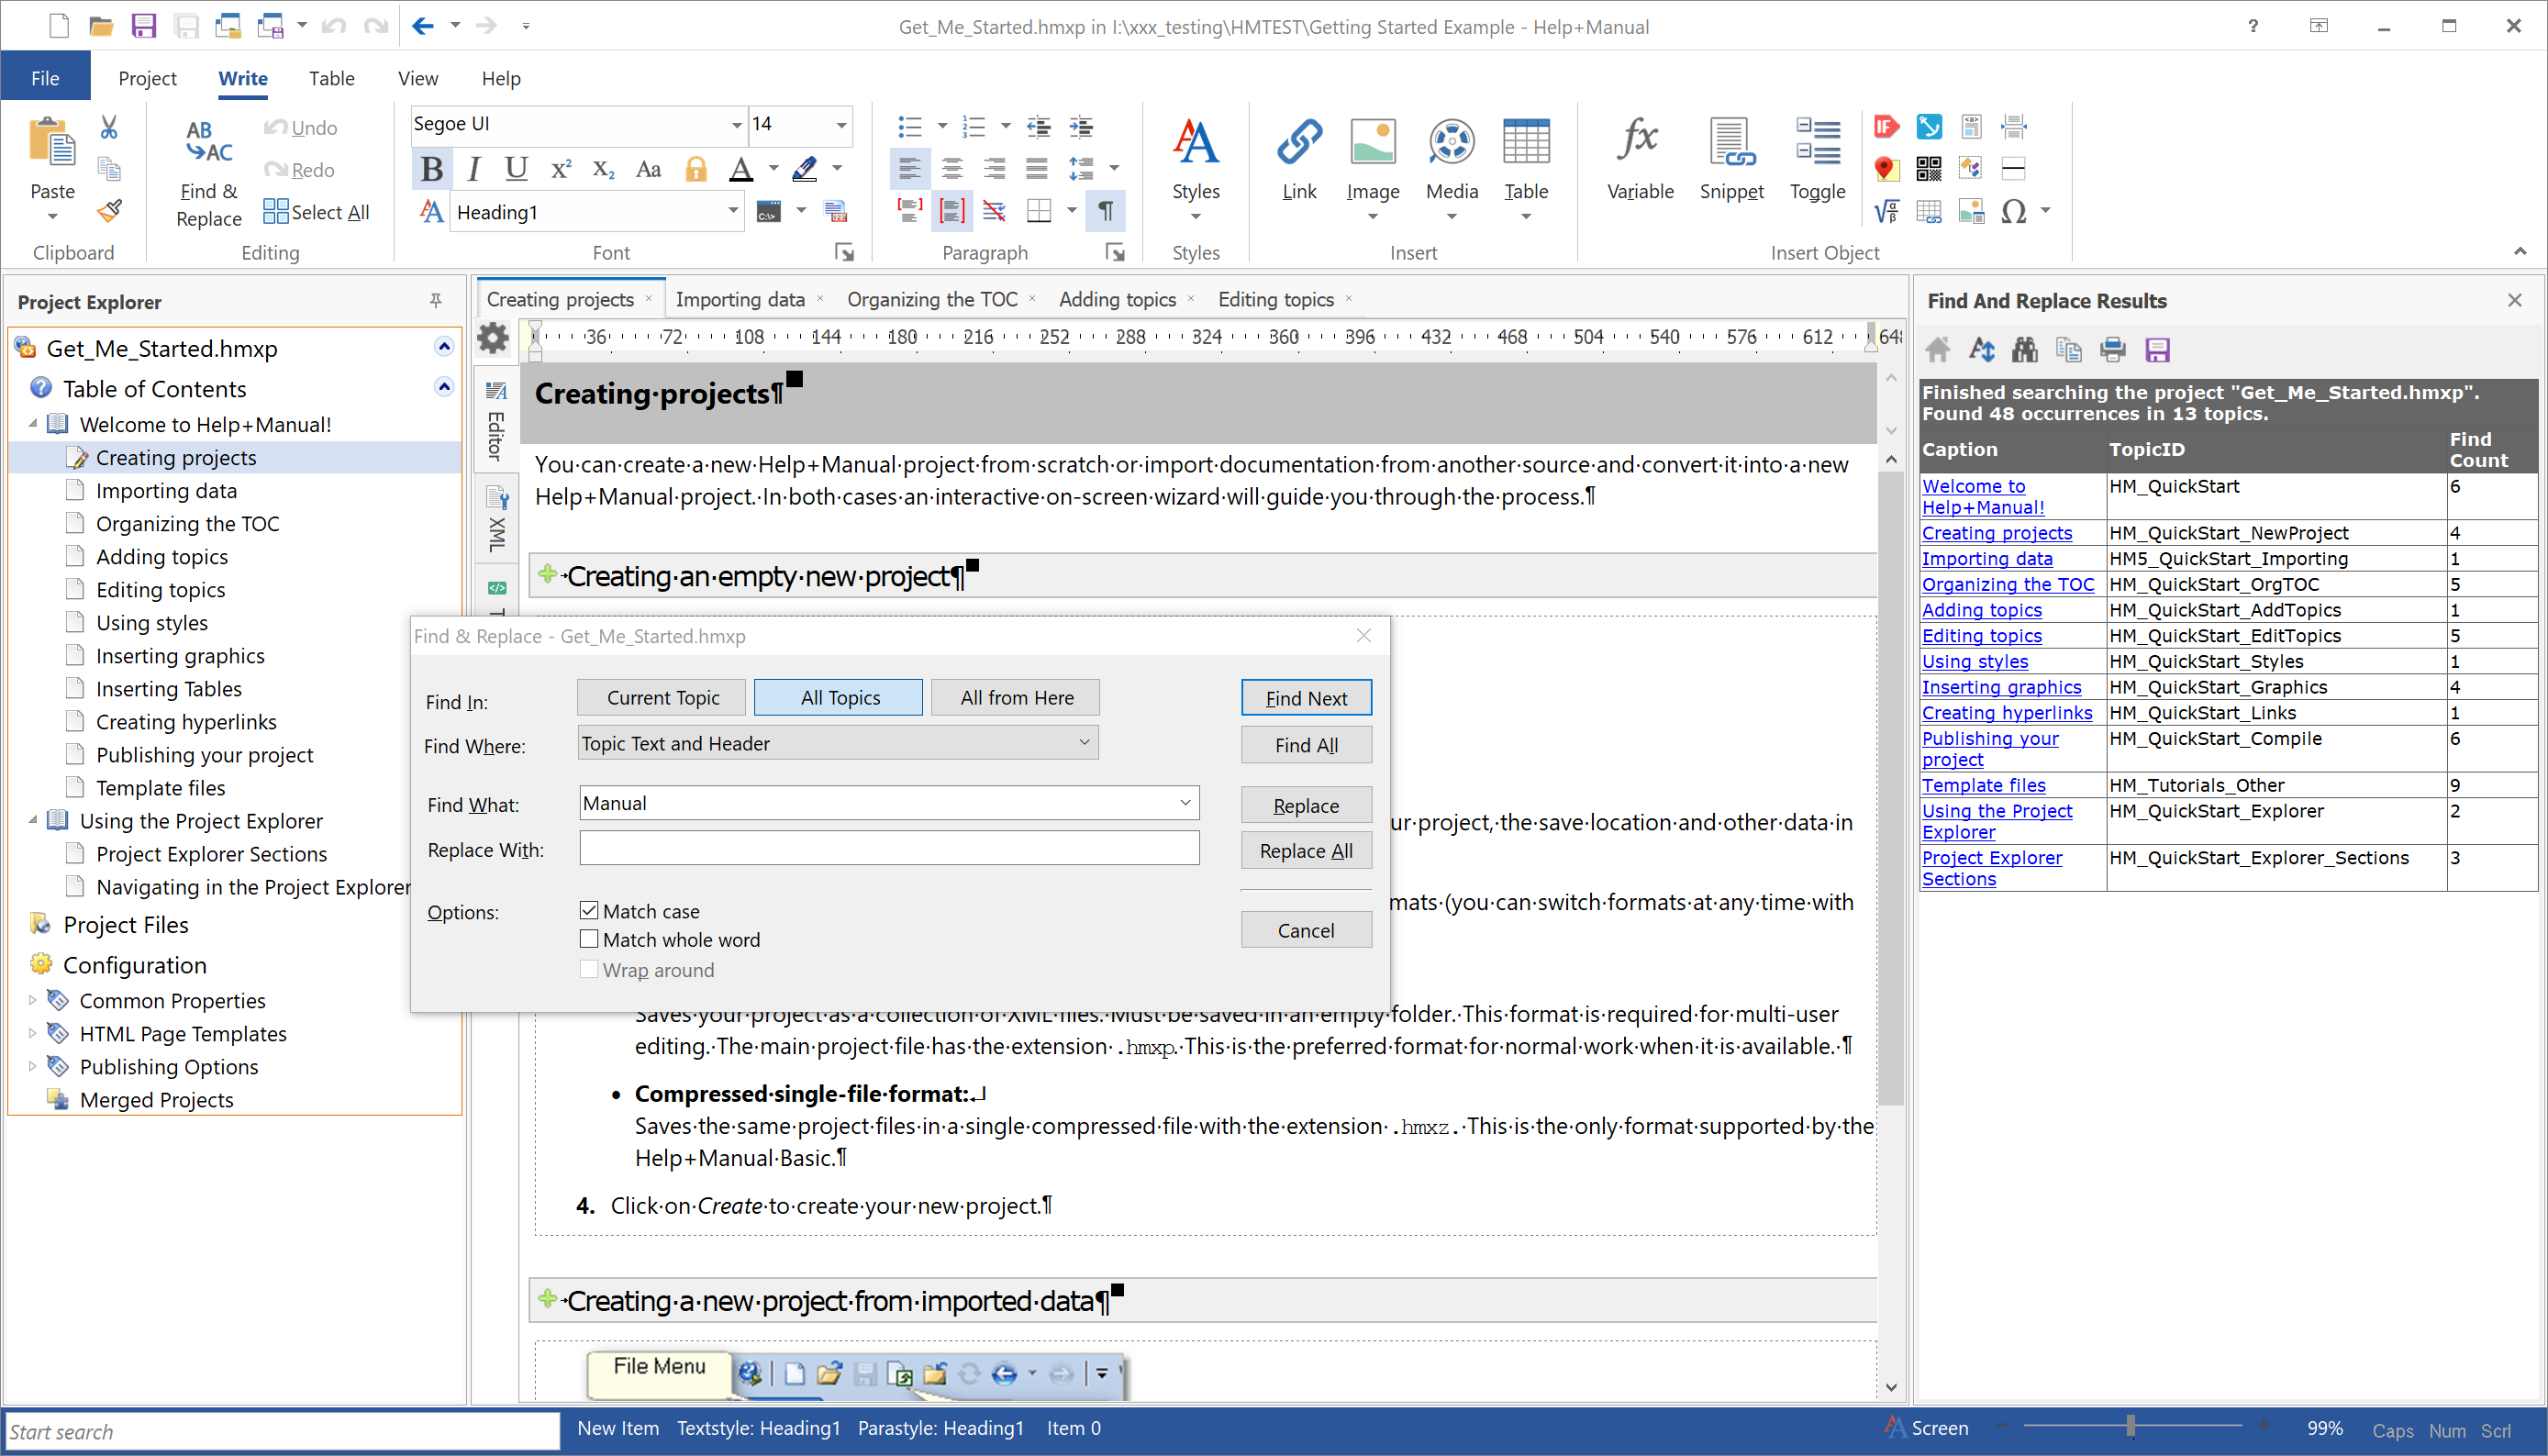Click the subscript icon
This screenshot has width=2548, height=1456.
click(x=603, y=169)
